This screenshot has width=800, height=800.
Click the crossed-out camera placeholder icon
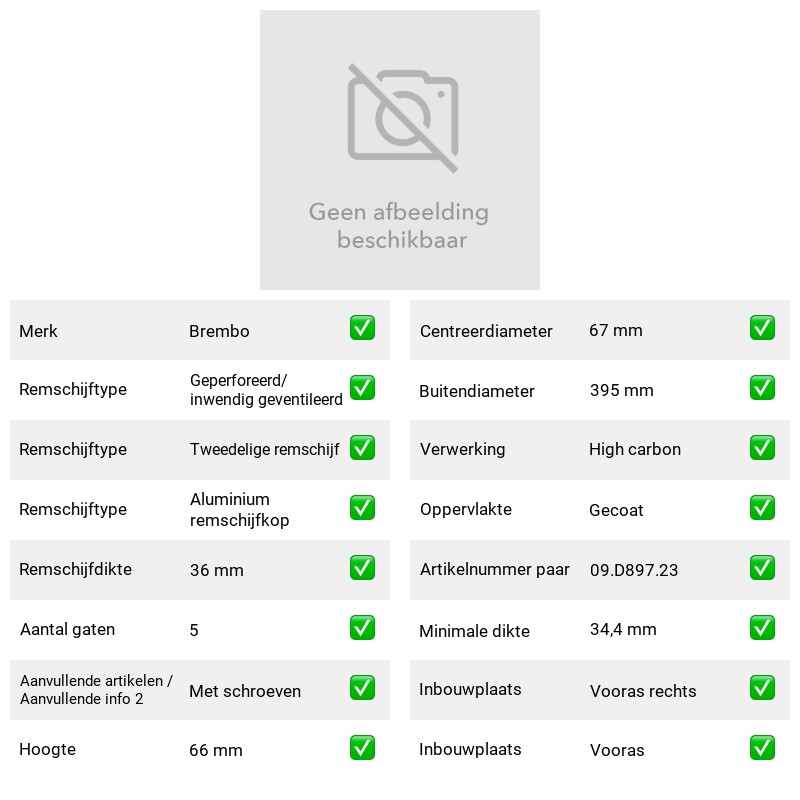(x=403, y=118)
